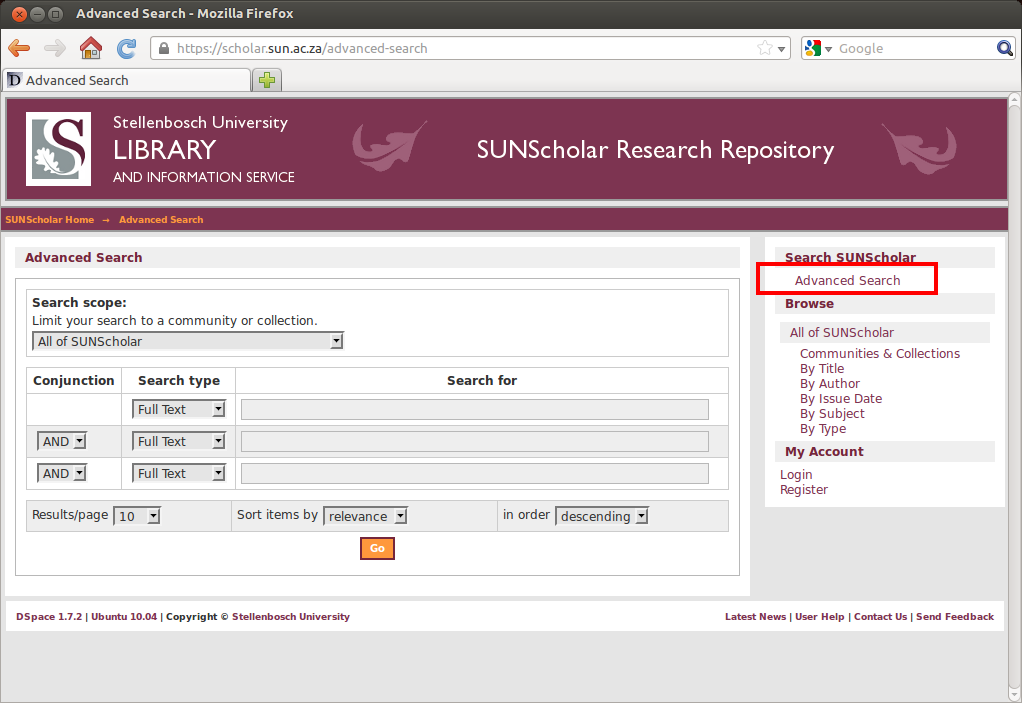This screenshot has height=703, width=1022.
Task: Click the lock icon in the address bar
Action: (x=164, y=48)
